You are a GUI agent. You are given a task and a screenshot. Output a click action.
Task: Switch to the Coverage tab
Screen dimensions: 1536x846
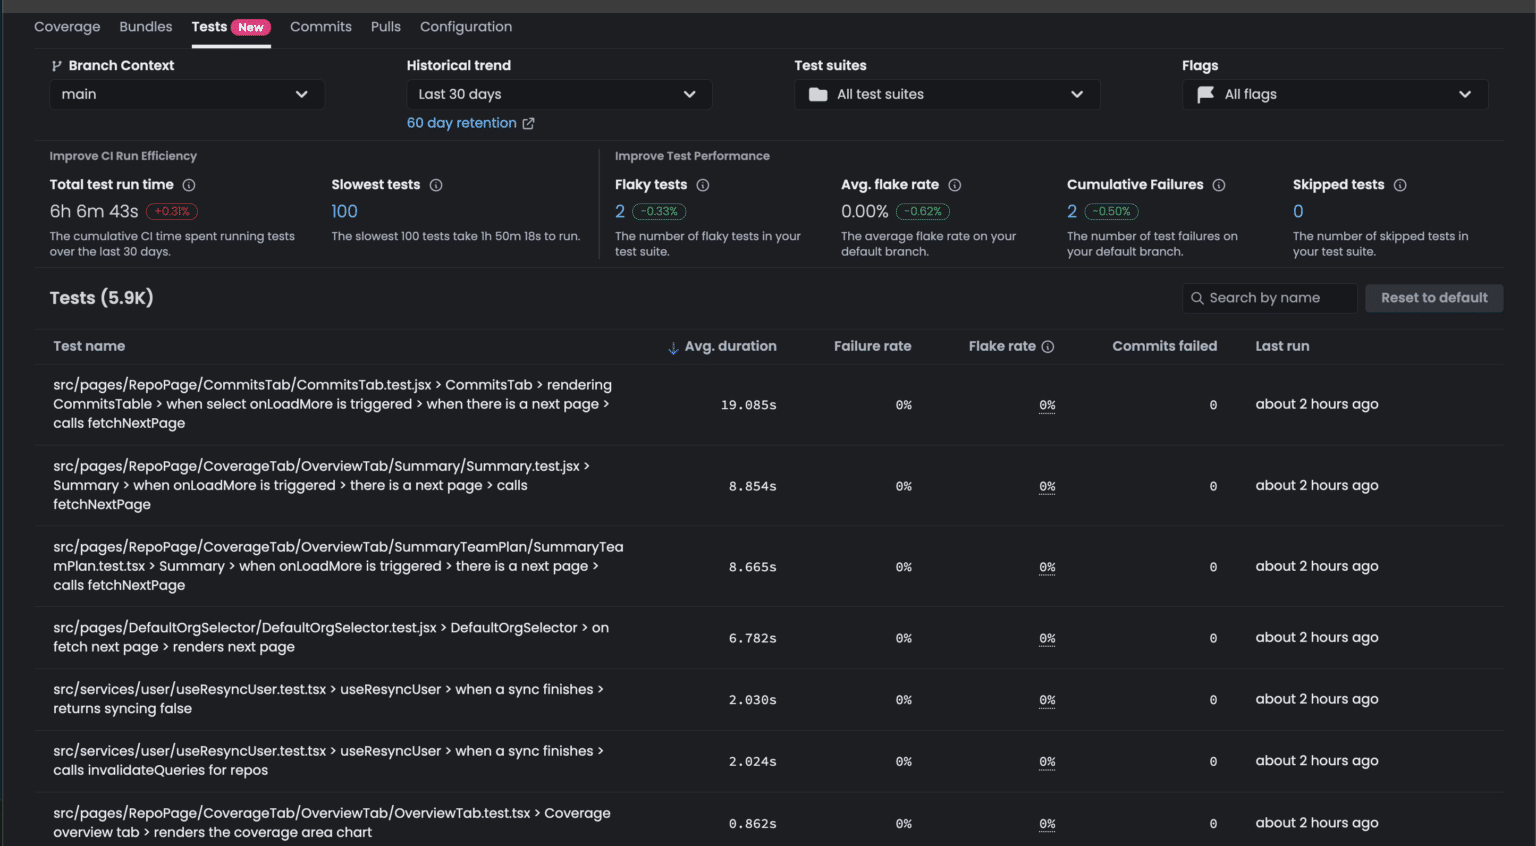[66, 26]
